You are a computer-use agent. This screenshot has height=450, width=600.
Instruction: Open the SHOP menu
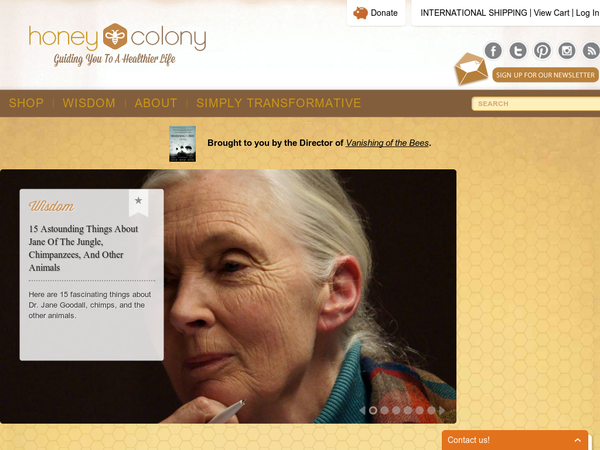(x=26, y=103)
